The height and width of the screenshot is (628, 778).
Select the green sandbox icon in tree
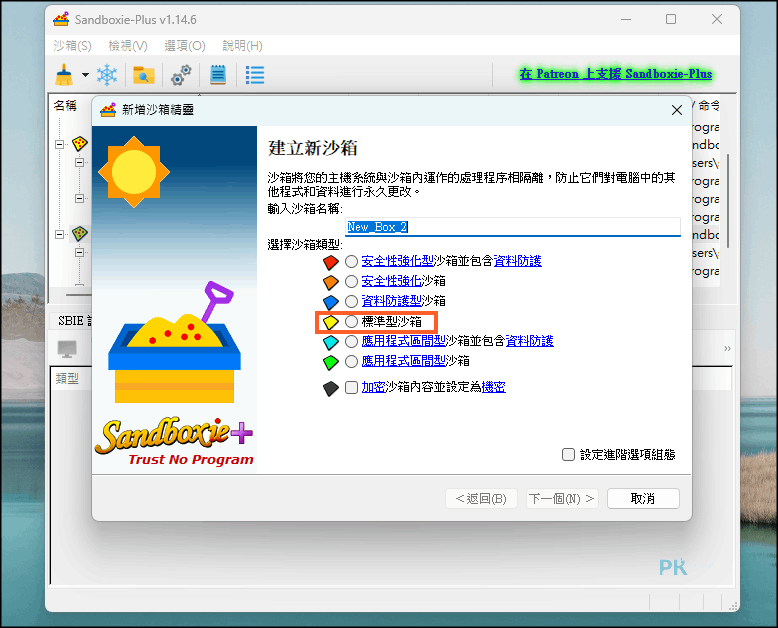(80, 234)
